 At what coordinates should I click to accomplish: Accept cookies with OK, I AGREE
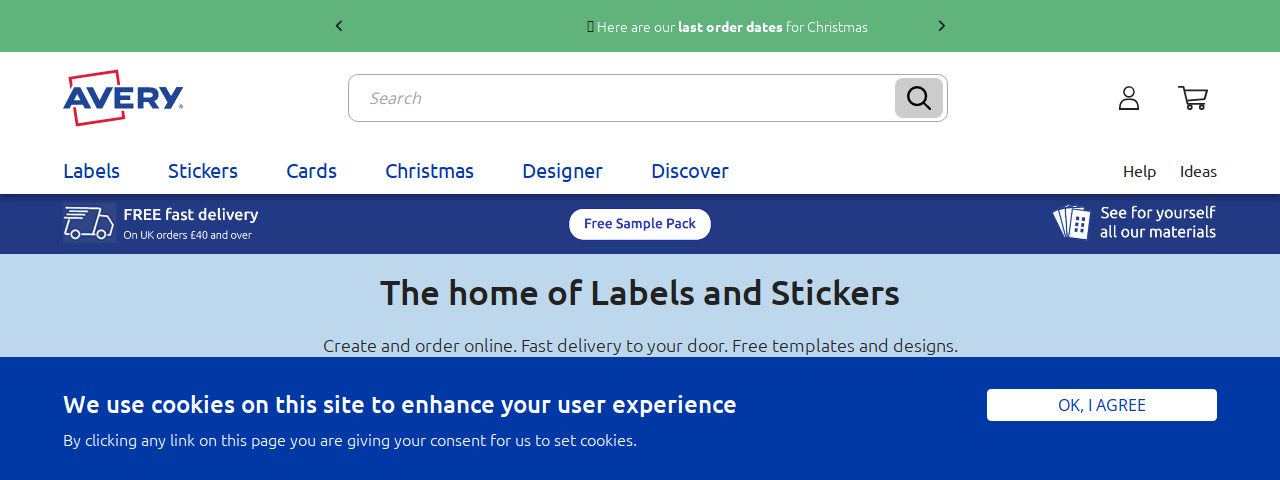point(1102,405)
